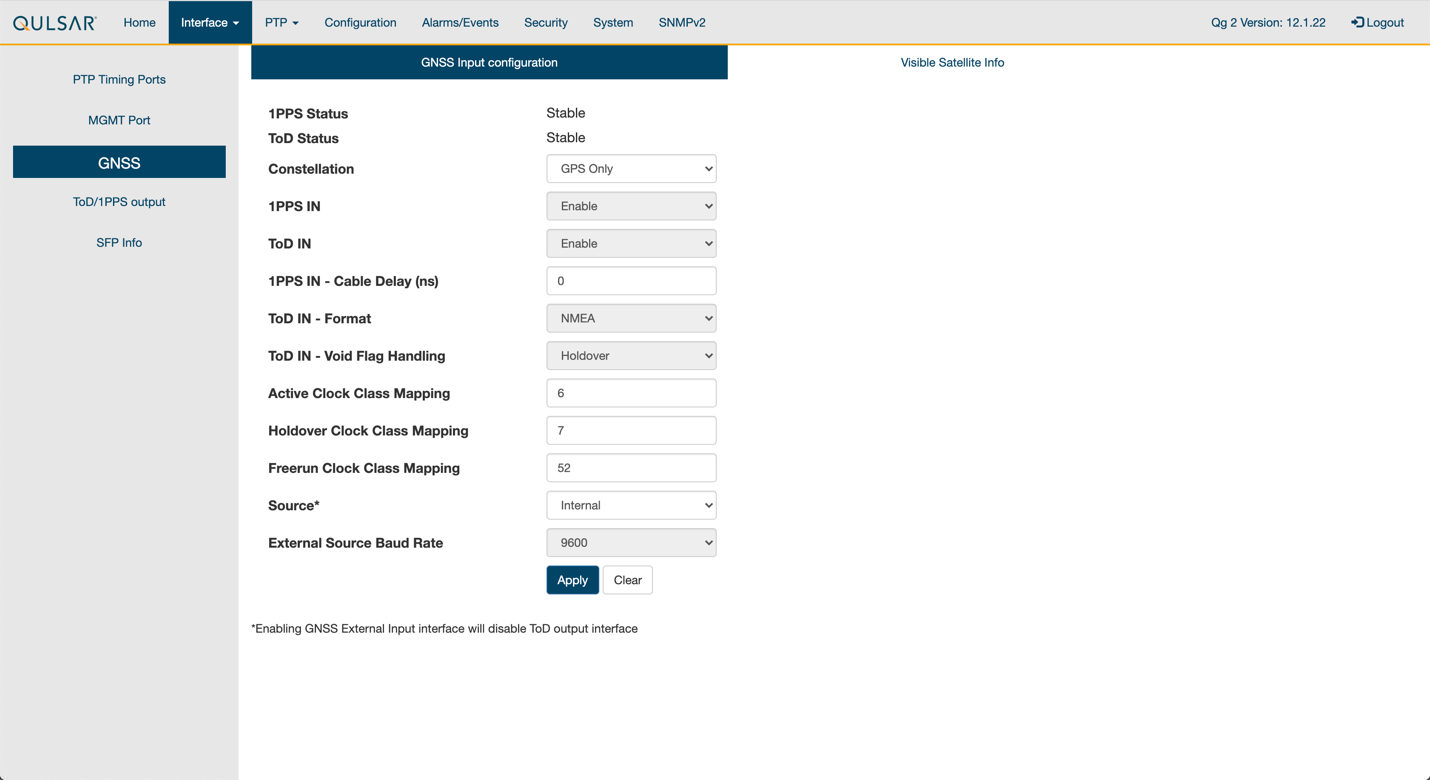Screen dimensions: 1430x780
Task: Focus the Active Clock Class Mapping field
Action: click(631, 393)
